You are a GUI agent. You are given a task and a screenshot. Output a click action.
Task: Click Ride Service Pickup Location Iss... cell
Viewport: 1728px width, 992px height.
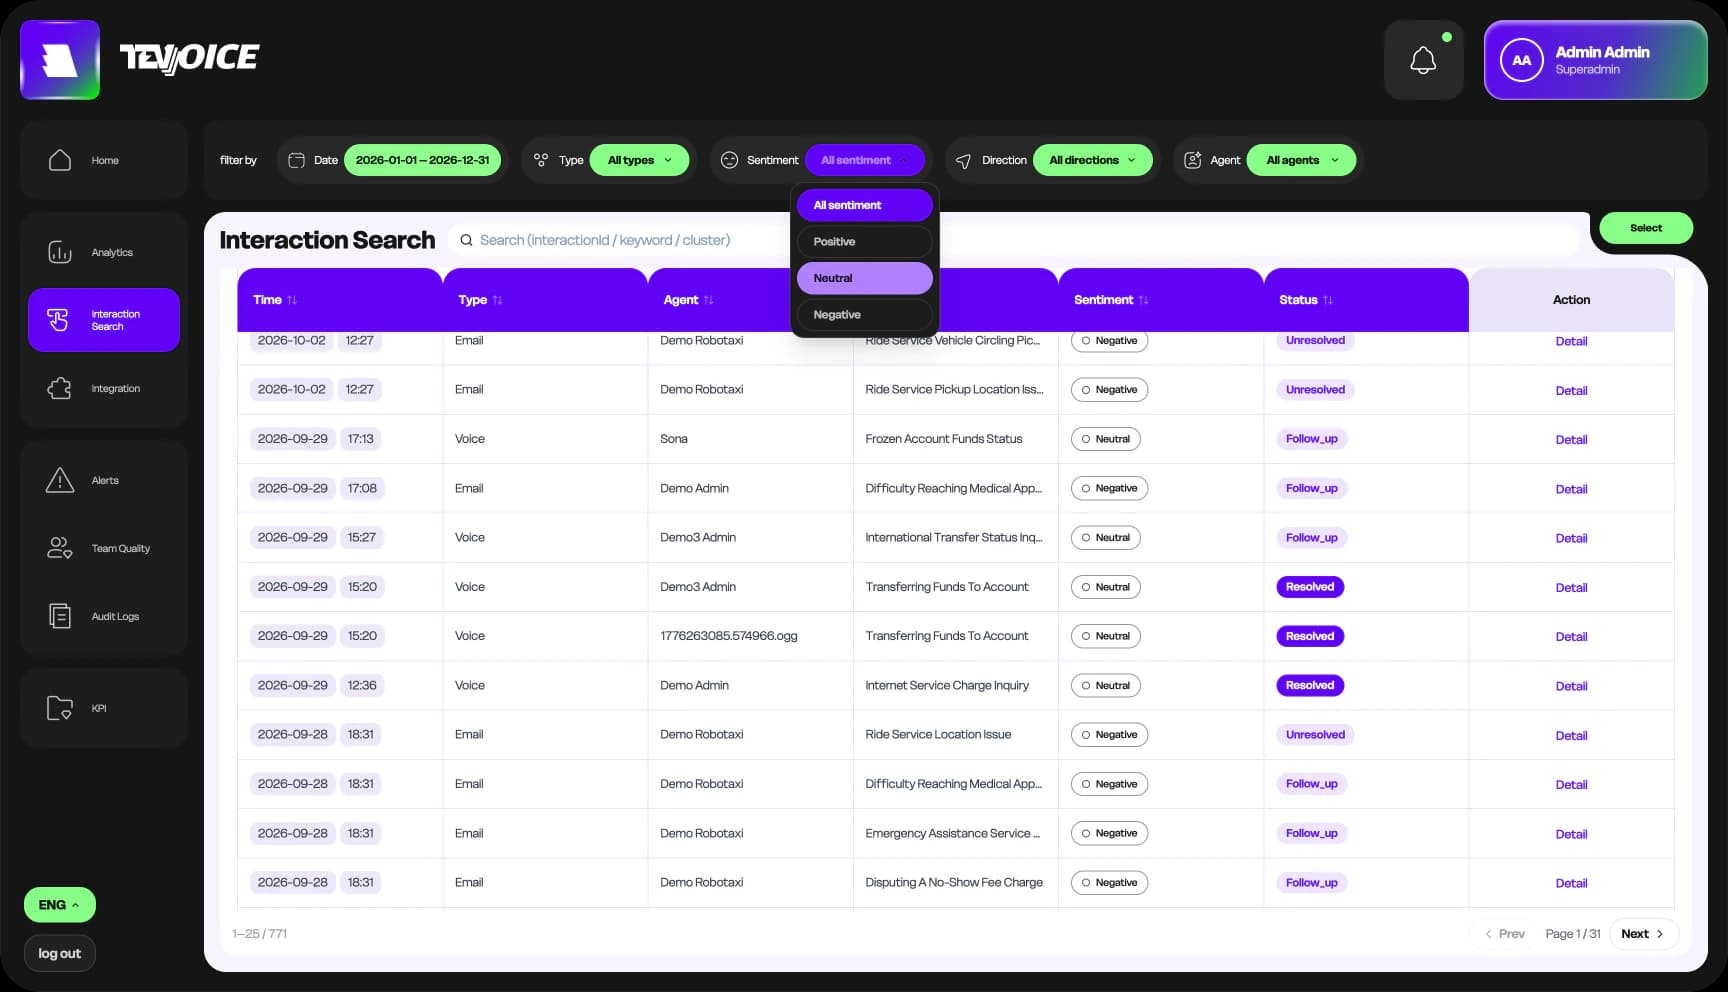point(954,389)
